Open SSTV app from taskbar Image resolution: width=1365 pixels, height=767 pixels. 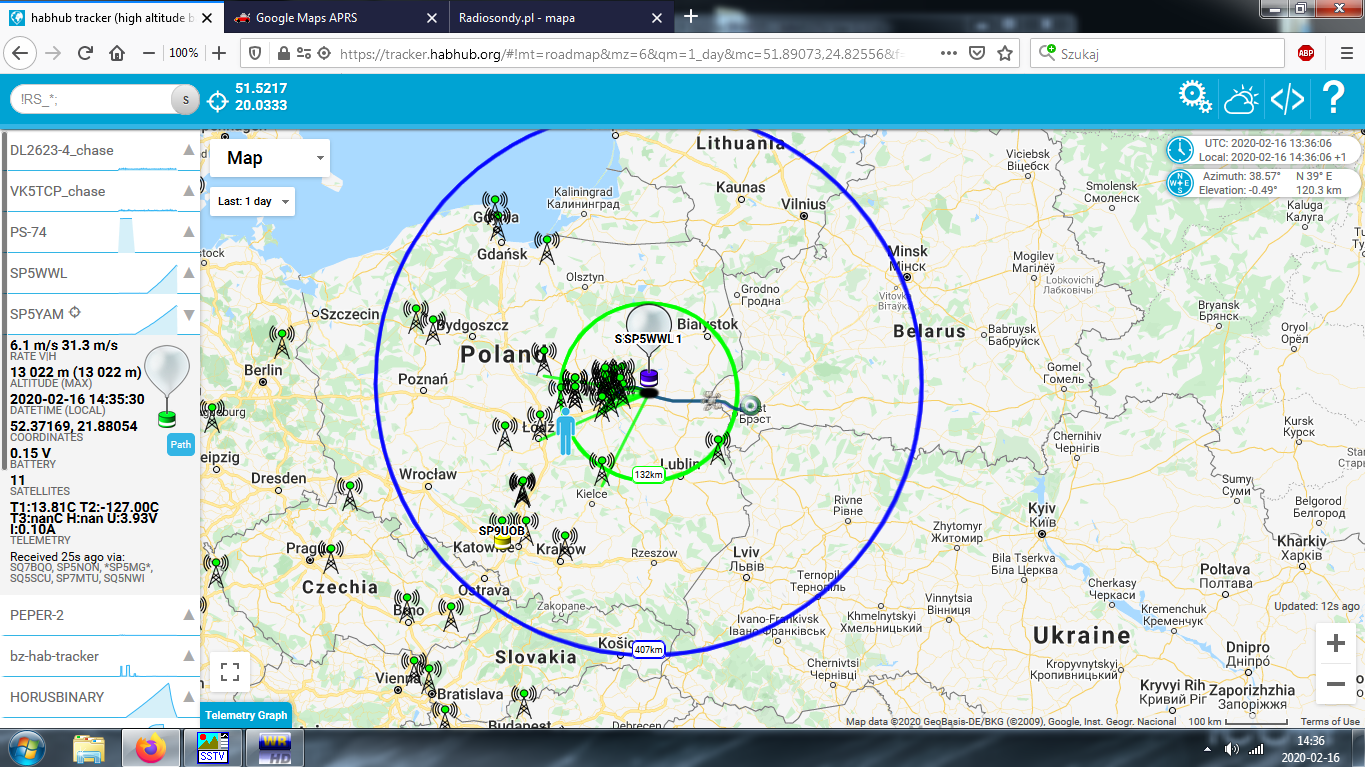[x=212, y=747]
